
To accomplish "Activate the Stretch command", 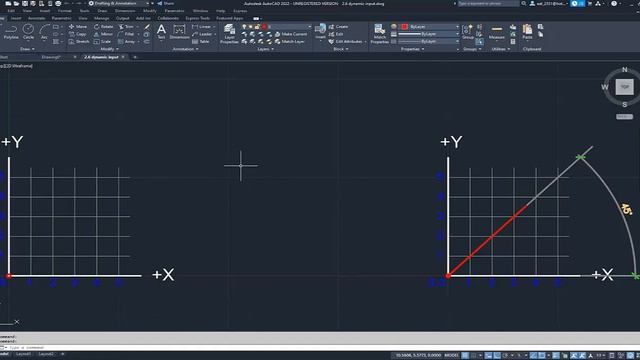I will click(x=78, y=42).
